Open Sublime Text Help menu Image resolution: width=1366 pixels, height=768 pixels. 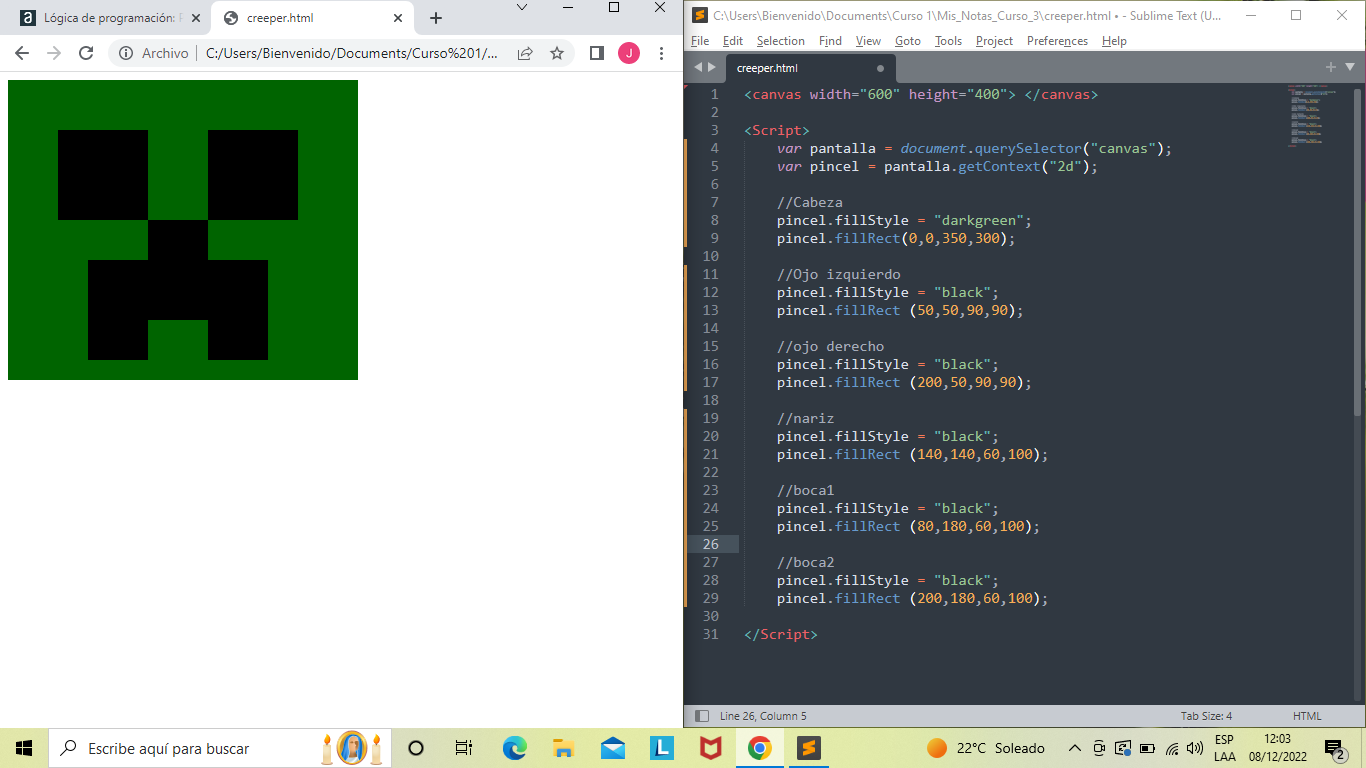pos(1114,41)
